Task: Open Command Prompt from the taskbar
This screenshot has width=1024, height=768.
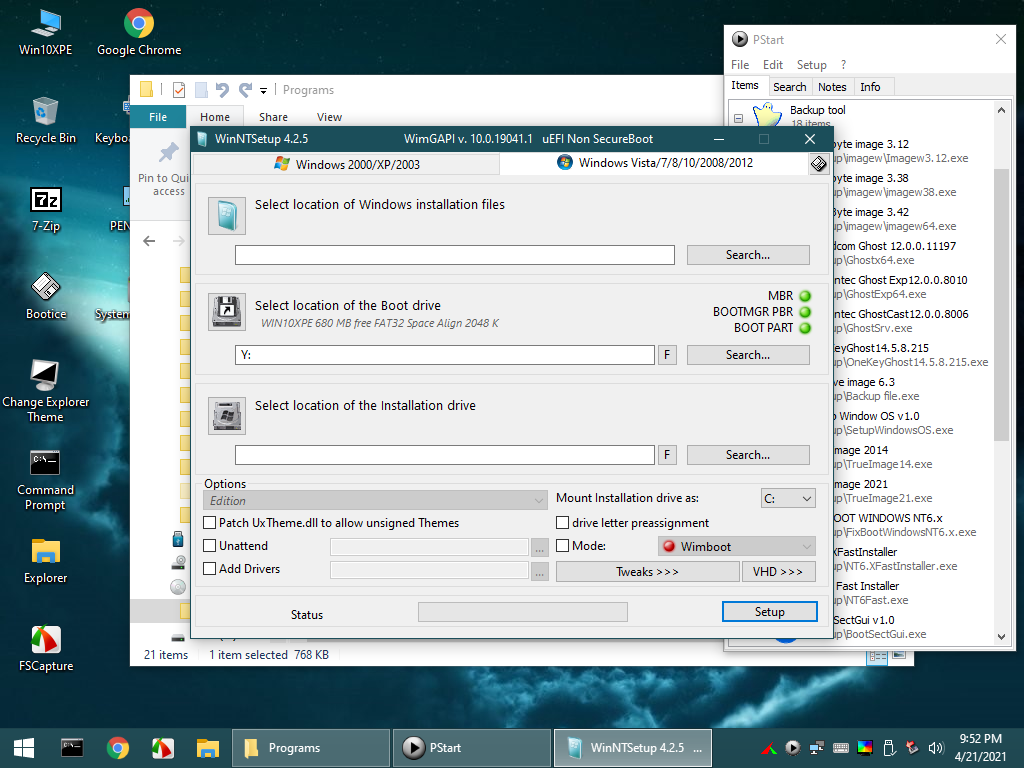Action: click(x=72, y=748)
